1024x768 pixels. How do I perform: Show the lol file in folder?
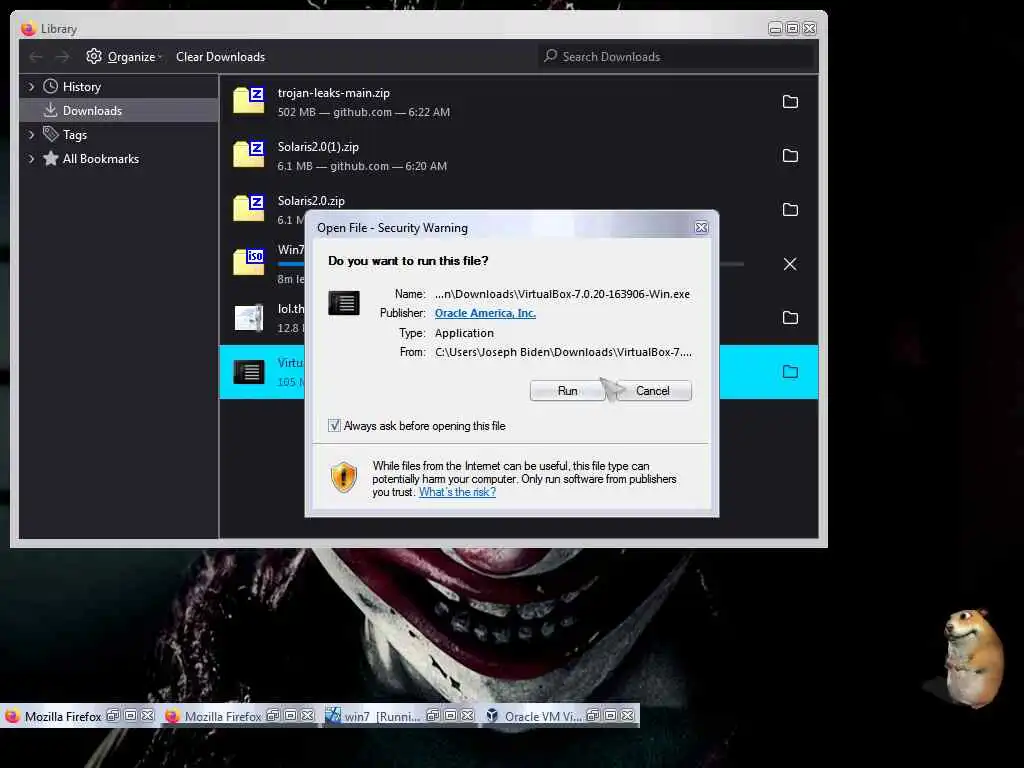click(790, 317)
